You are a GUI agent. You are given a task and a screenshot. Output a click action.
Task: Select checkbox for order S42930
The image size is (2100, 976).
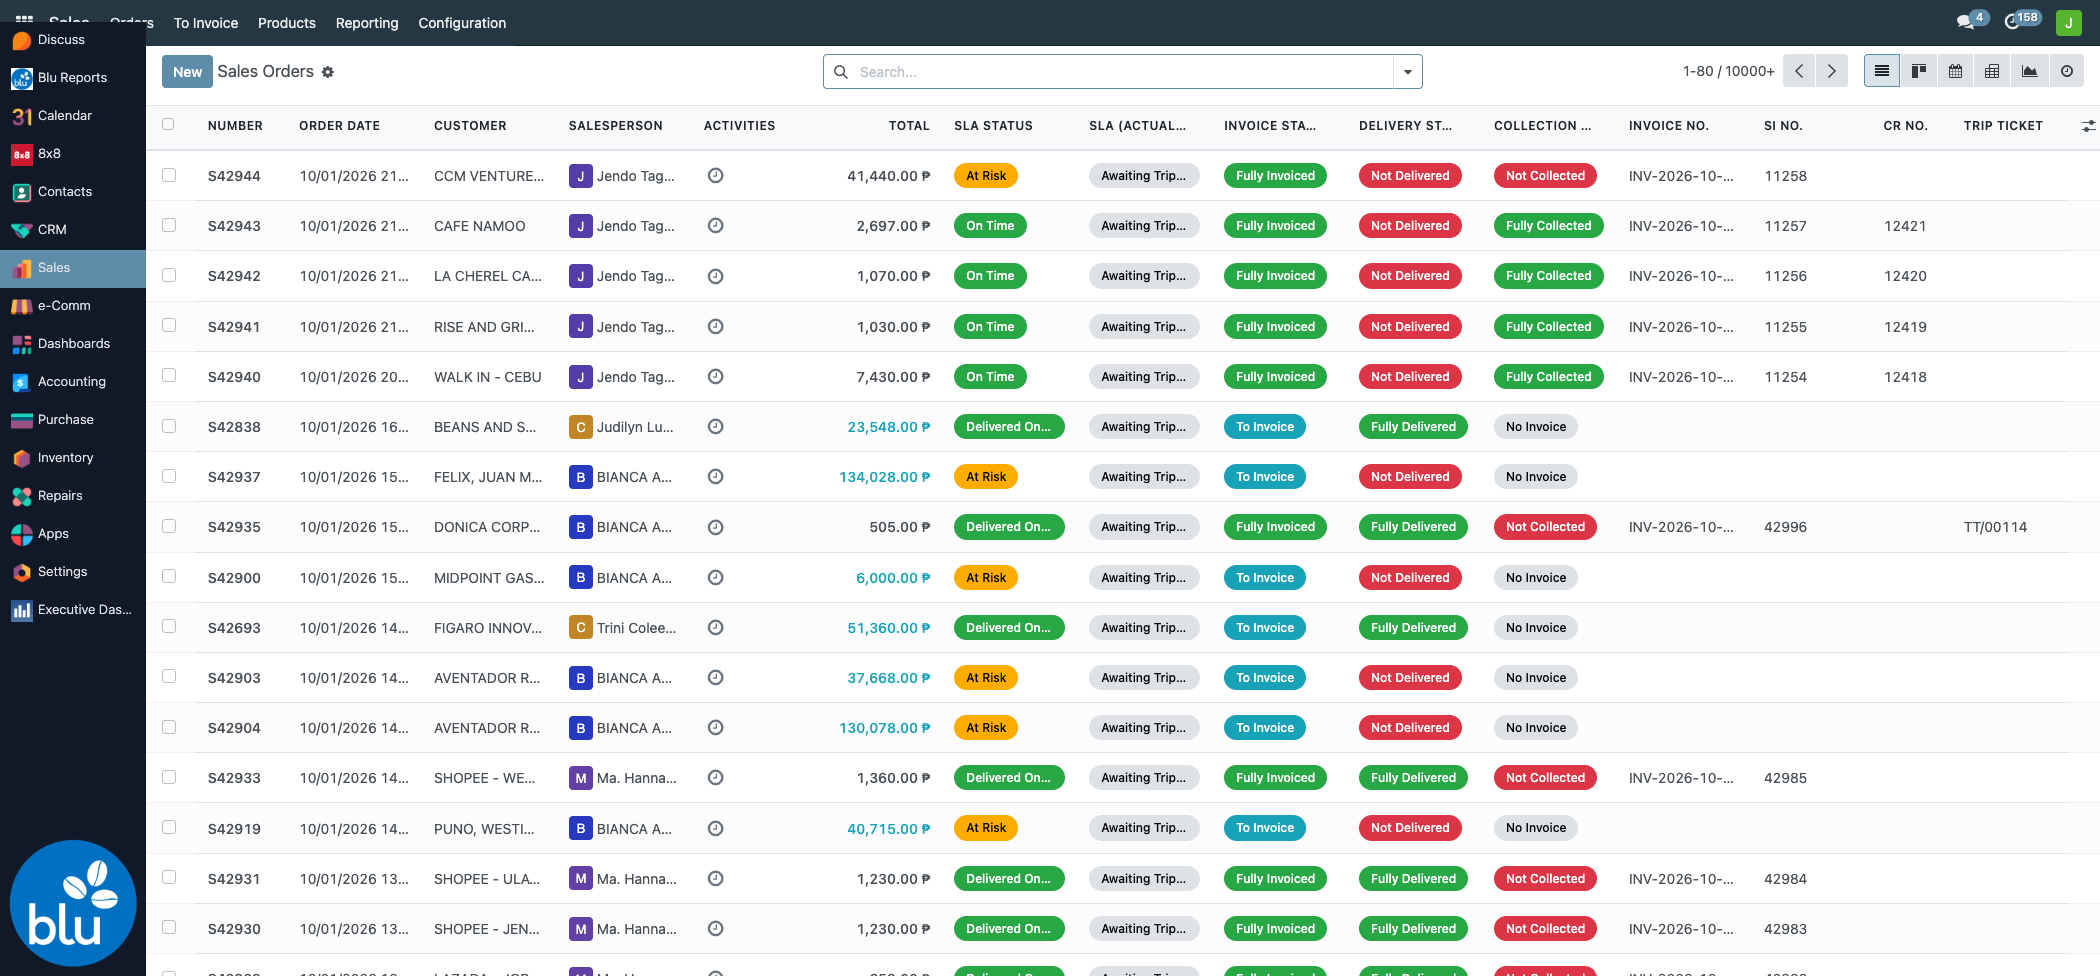[168, 928]
